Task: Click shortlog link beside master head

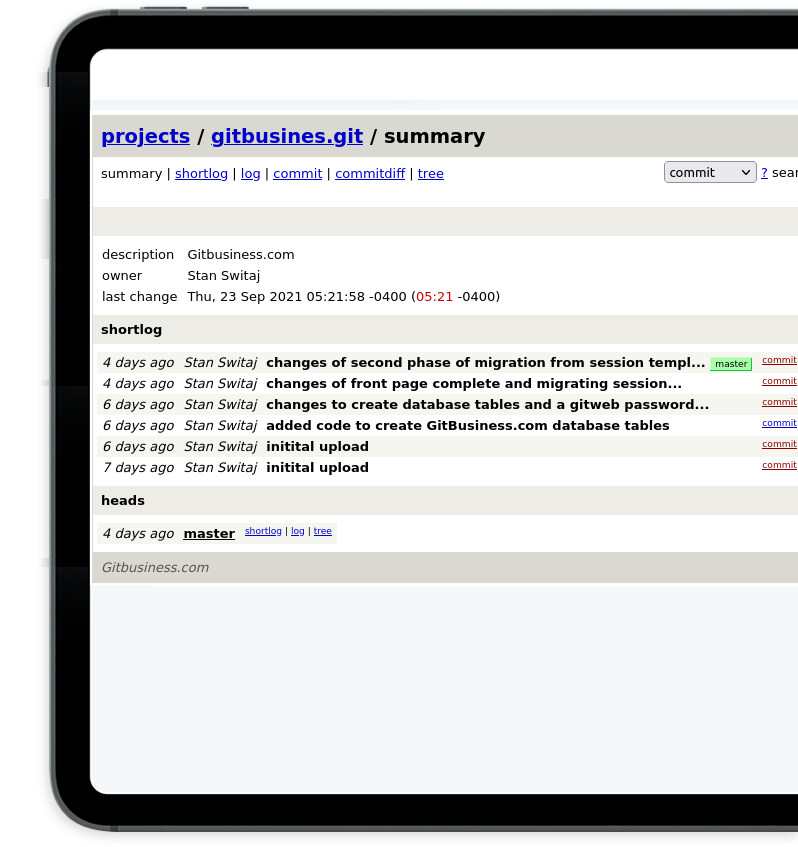Action: click(263, 531)
